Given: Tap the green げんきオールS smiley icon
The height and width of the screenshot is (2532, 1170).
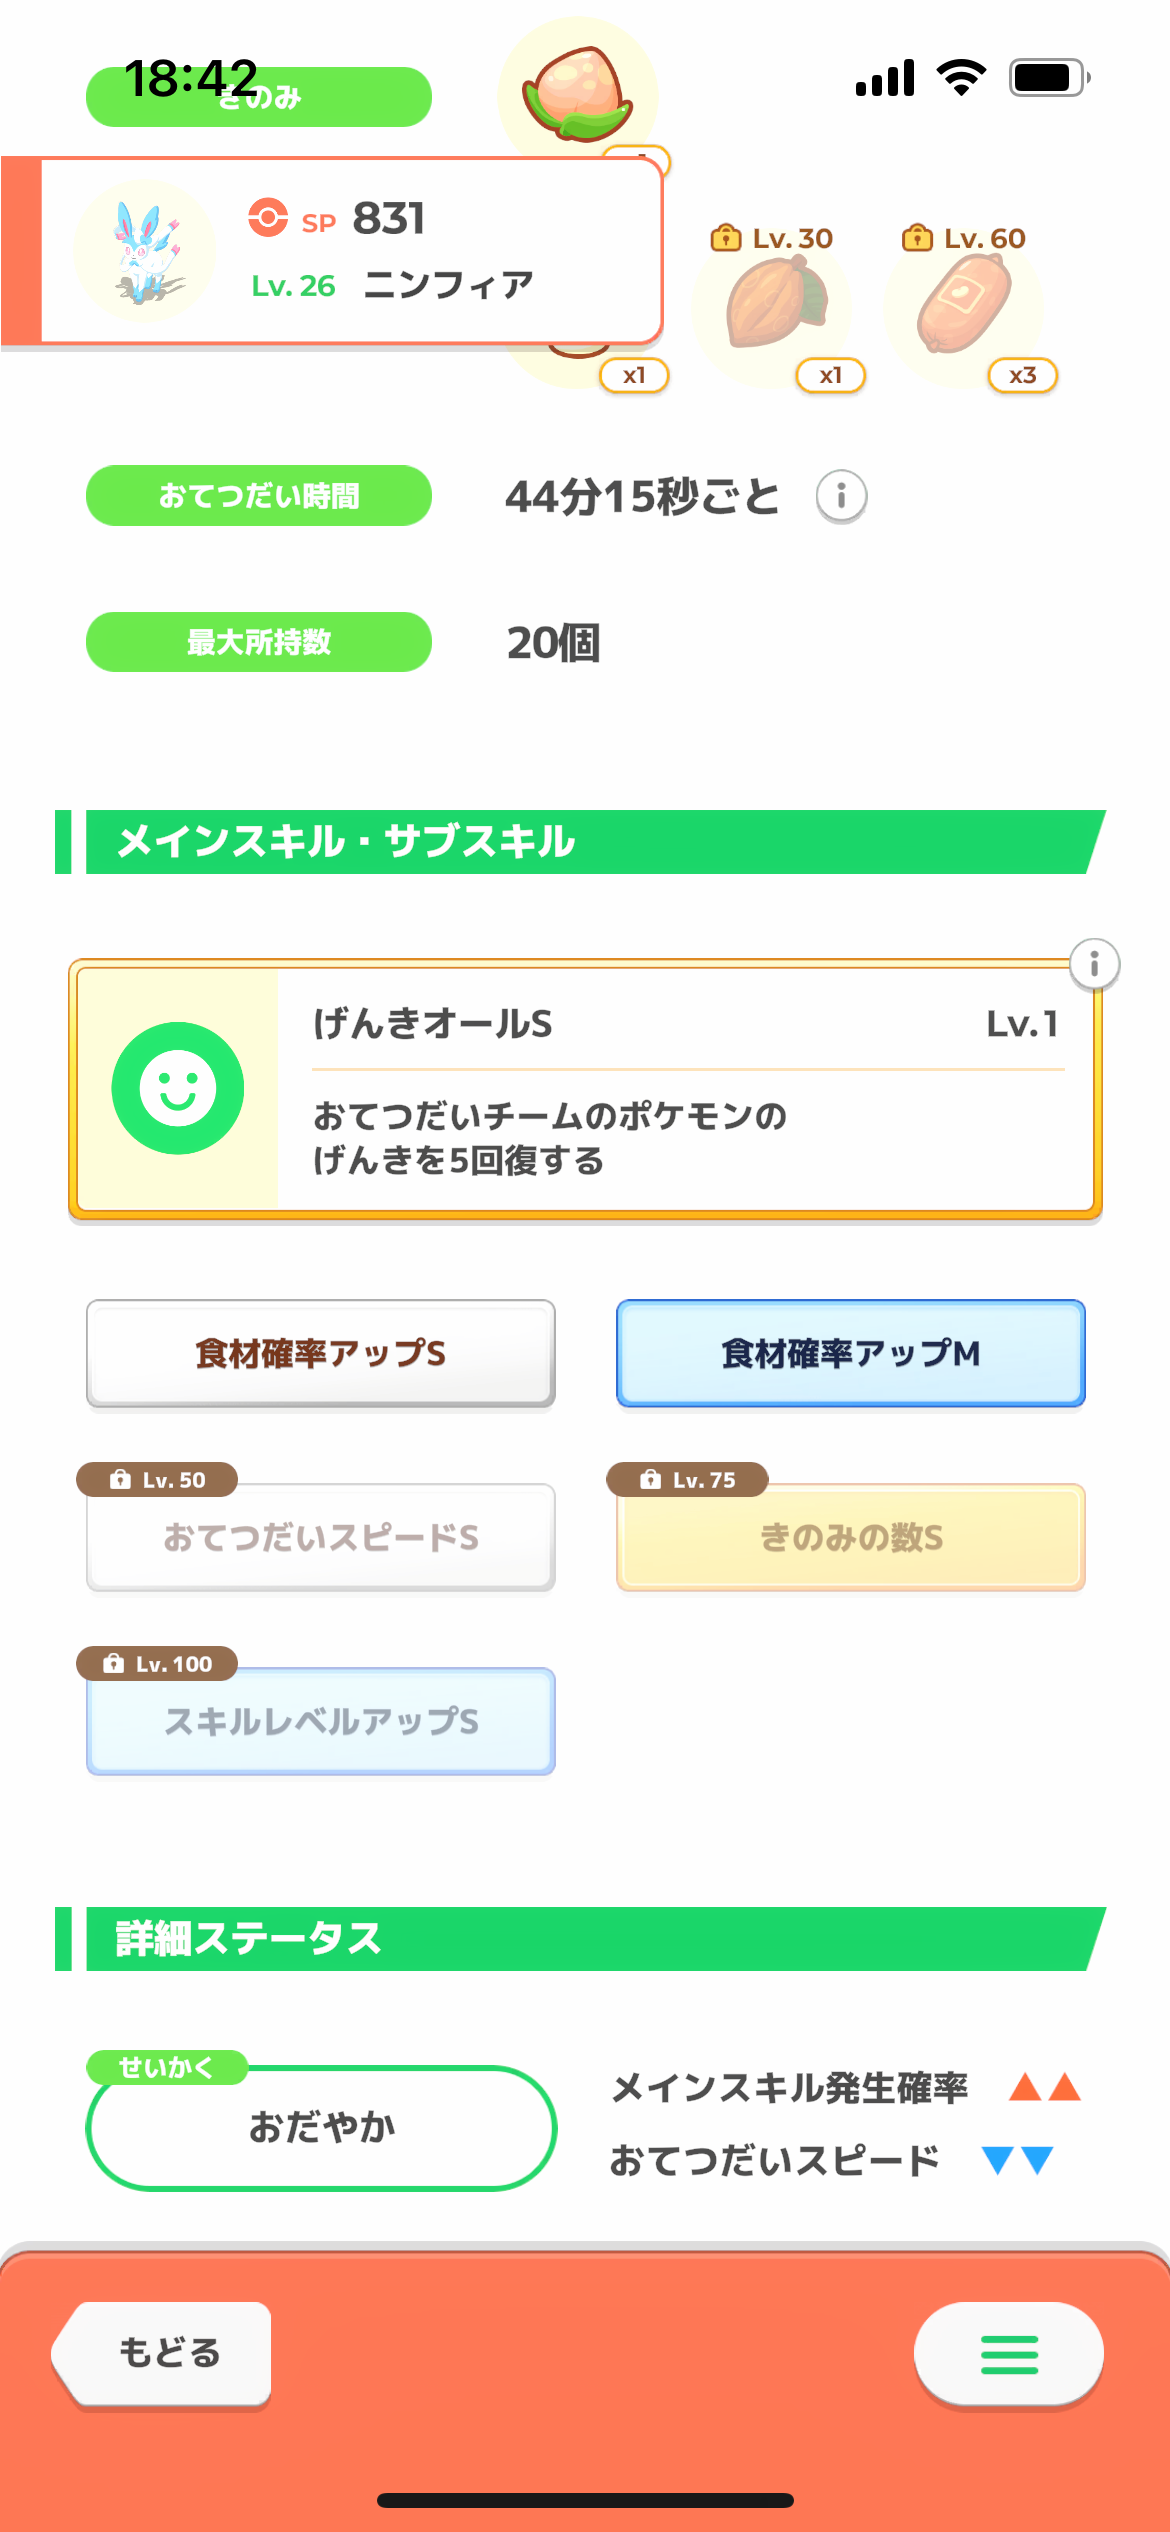Looking at the screenshot, I should 178,1088.
